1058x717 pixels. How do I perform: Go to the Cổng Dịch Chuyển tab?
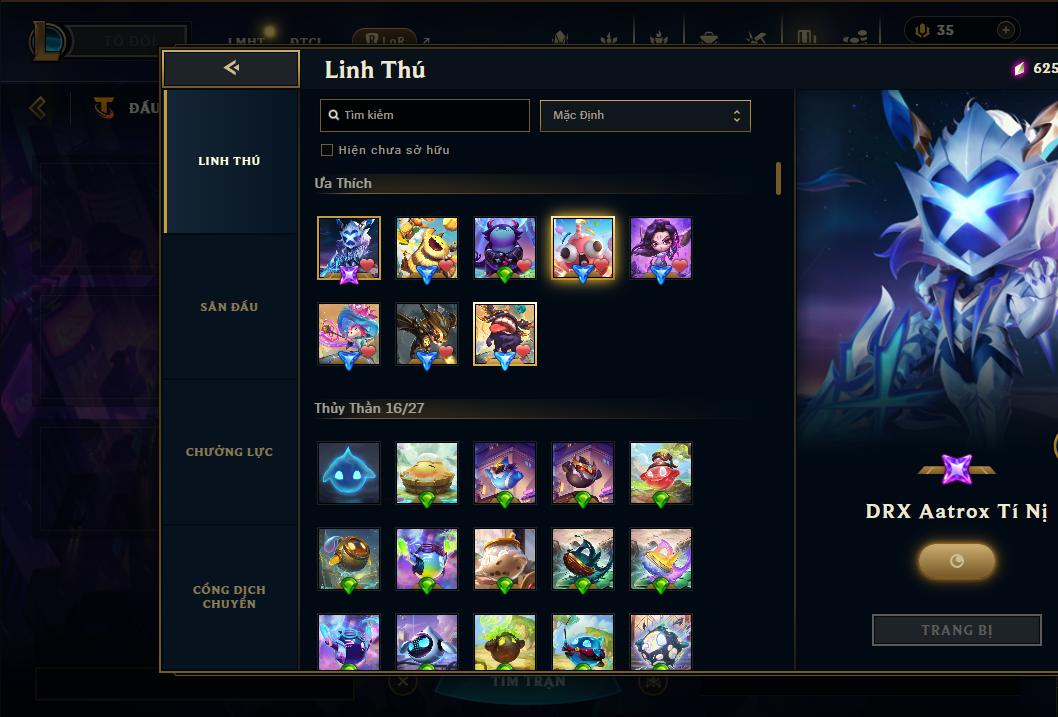[229, 597]
